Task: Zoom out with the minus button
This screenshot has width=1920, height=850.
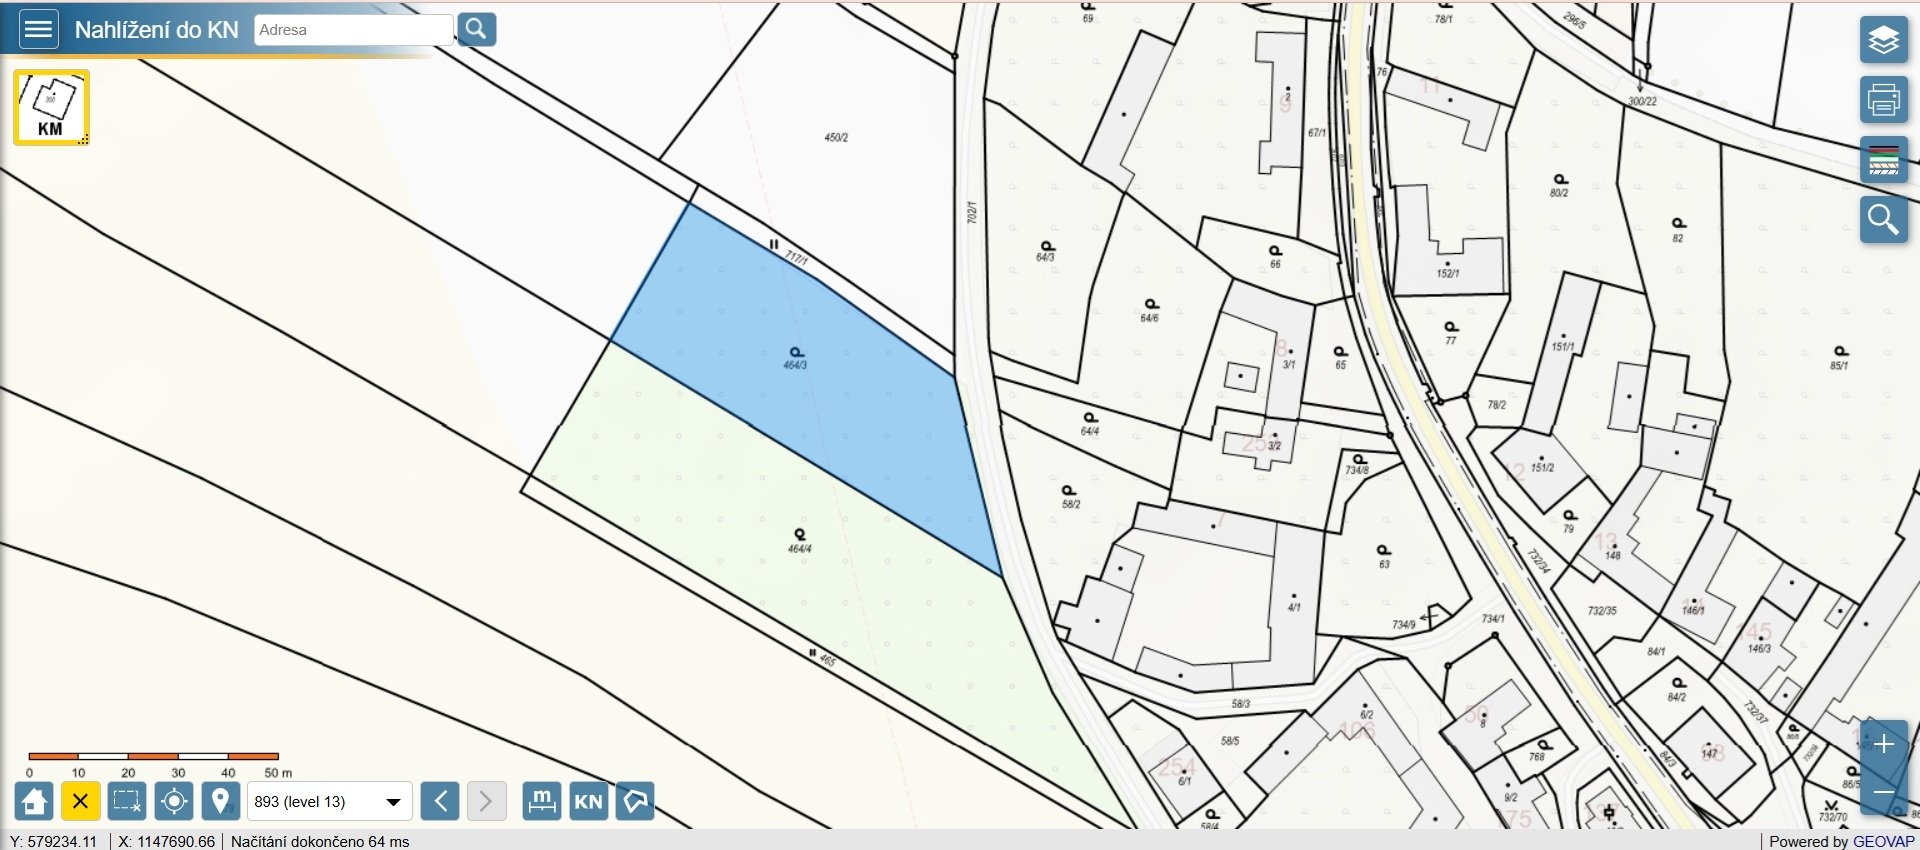Action: (1884, 793)
